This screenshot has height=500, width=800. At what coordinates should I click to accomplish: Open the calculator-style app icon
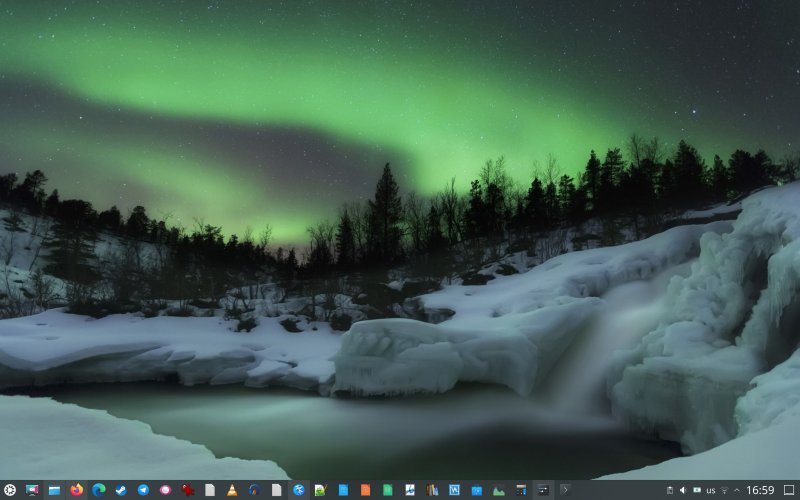click(521, 490)
